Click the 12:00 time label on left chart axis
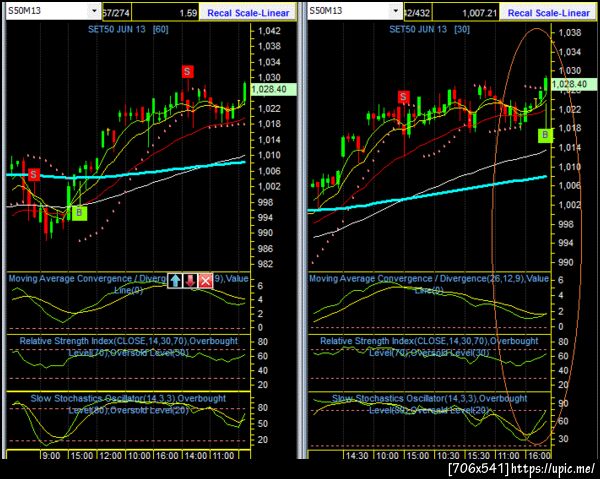The image size is (600, 479). click(111, 456)
